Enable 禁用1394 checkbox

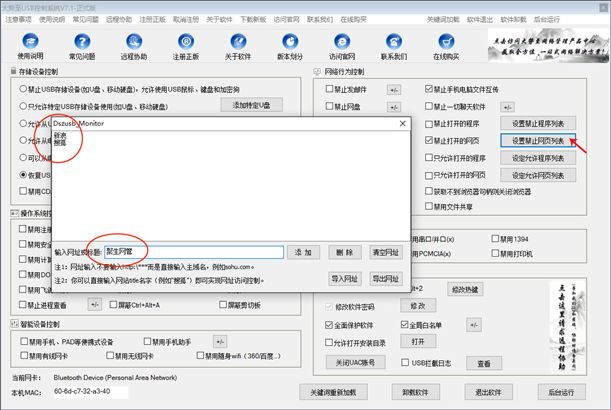[495, 239]
